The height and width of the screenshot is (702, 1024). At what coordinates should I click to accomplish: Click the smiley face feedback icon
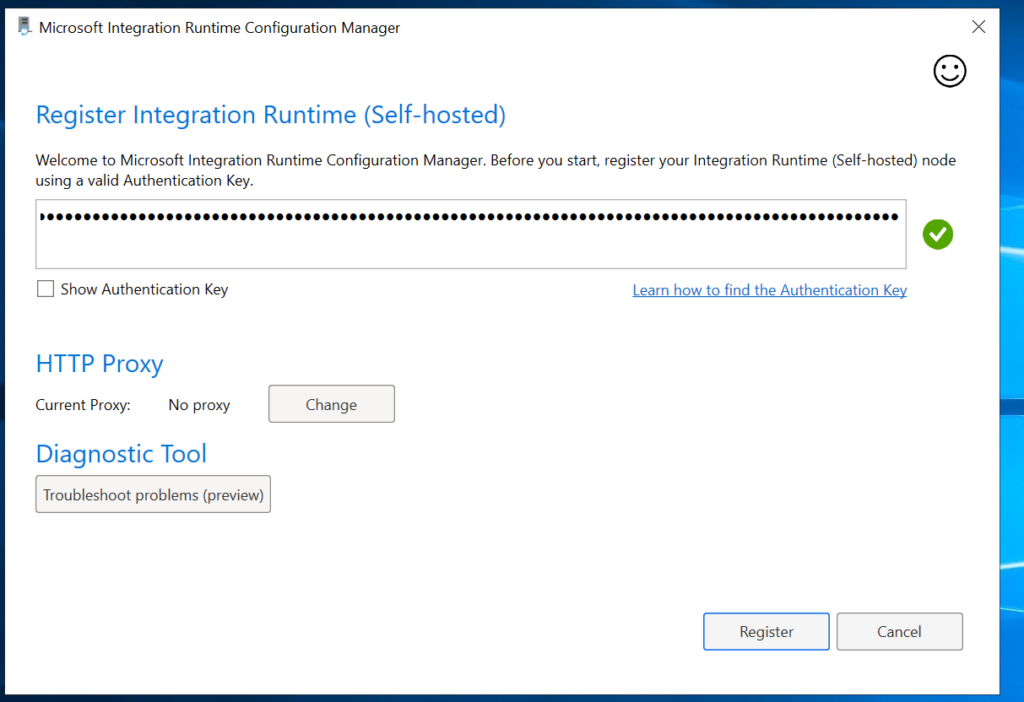949,71
